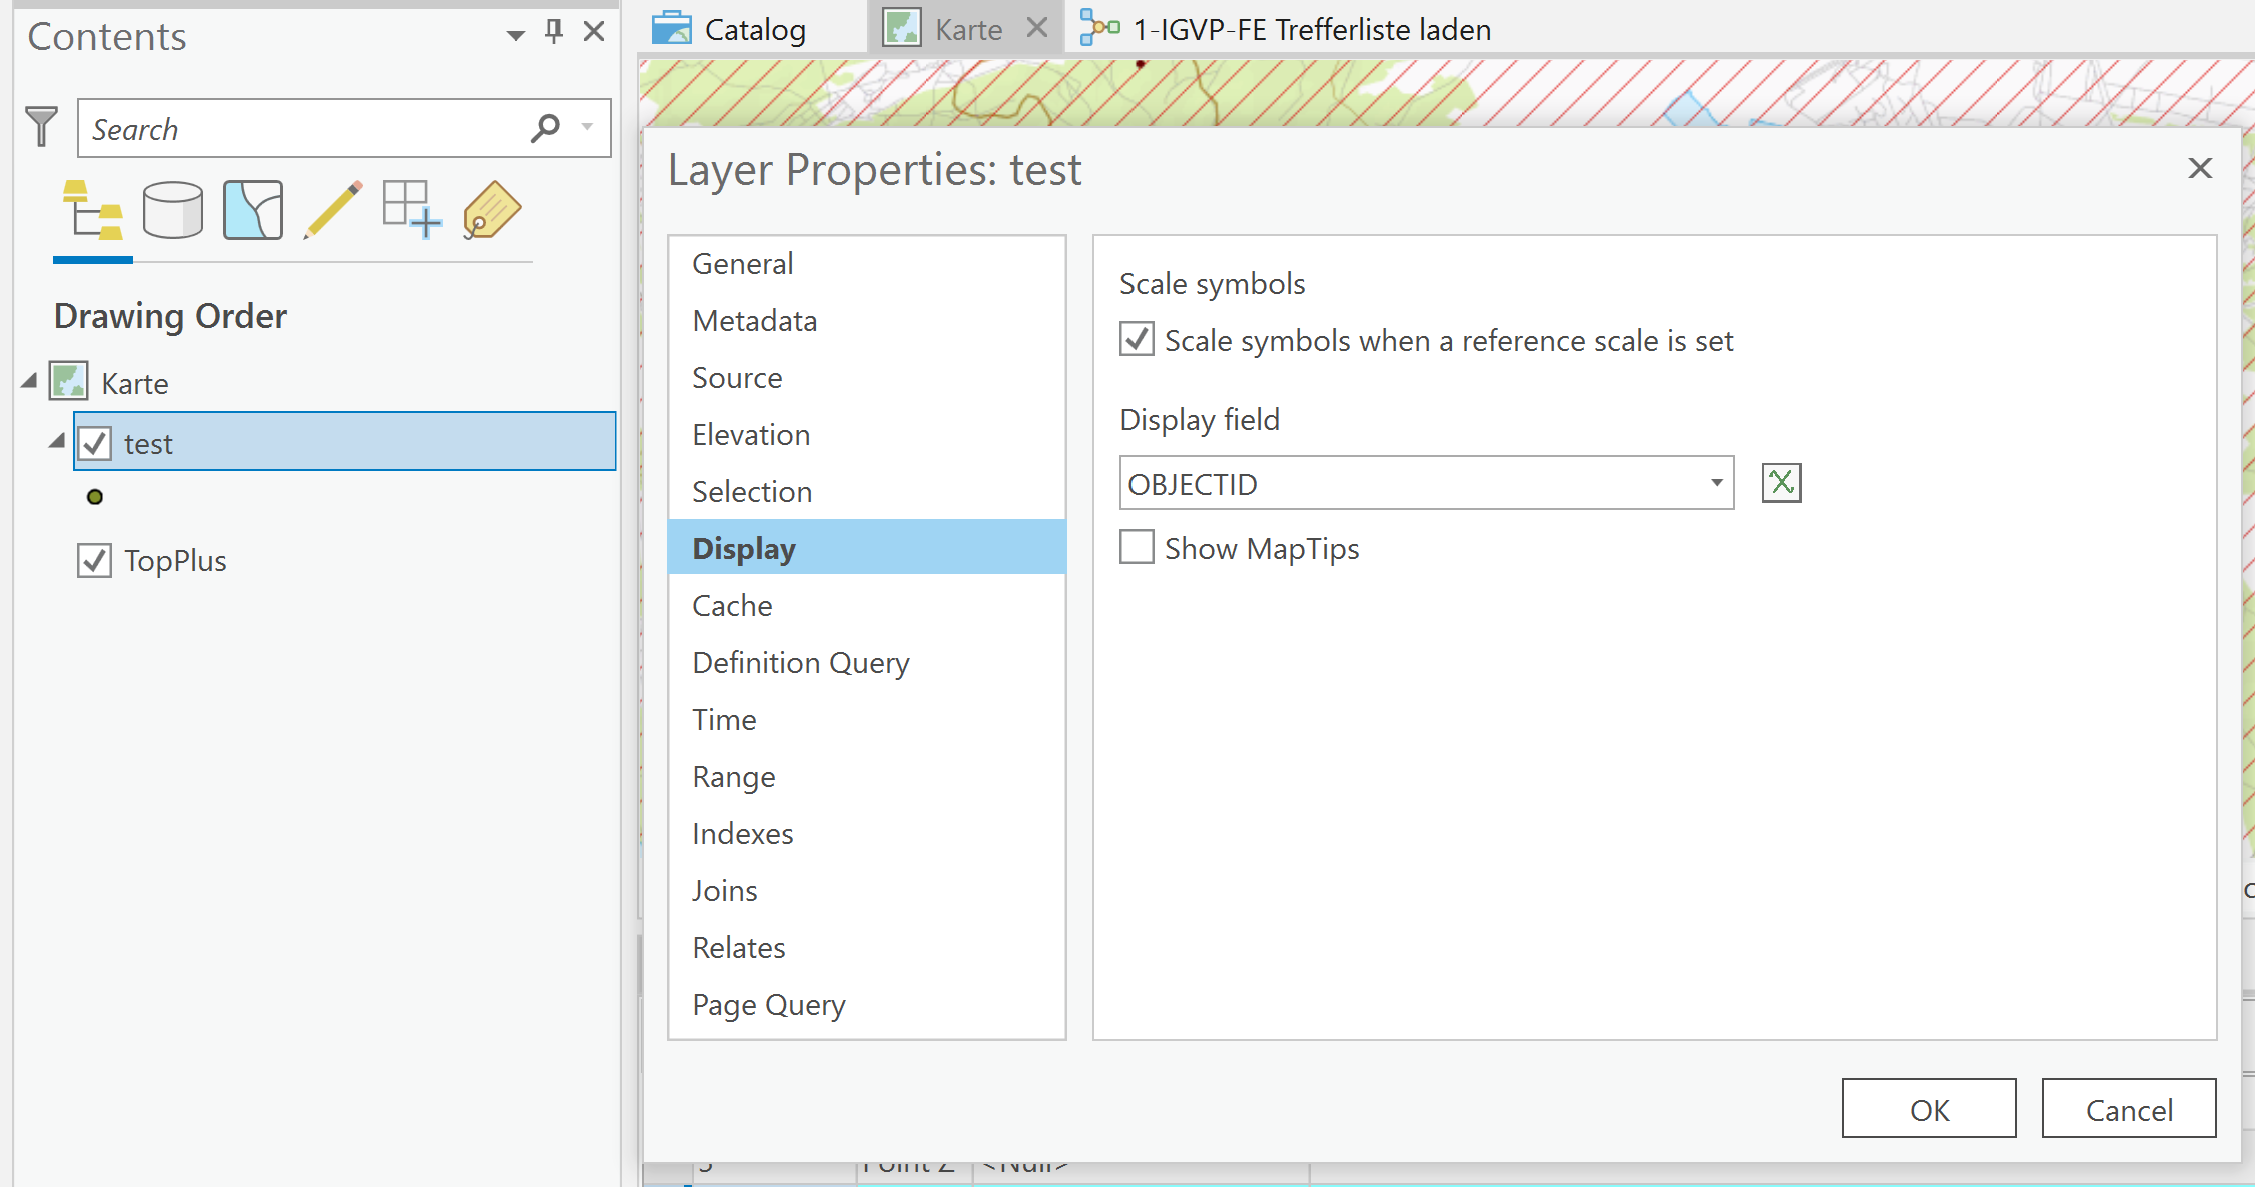The image size is (2255, 1187).
Task: Toggle the TopPlus layer visibility checkbox
Action: tap(95, 560)
